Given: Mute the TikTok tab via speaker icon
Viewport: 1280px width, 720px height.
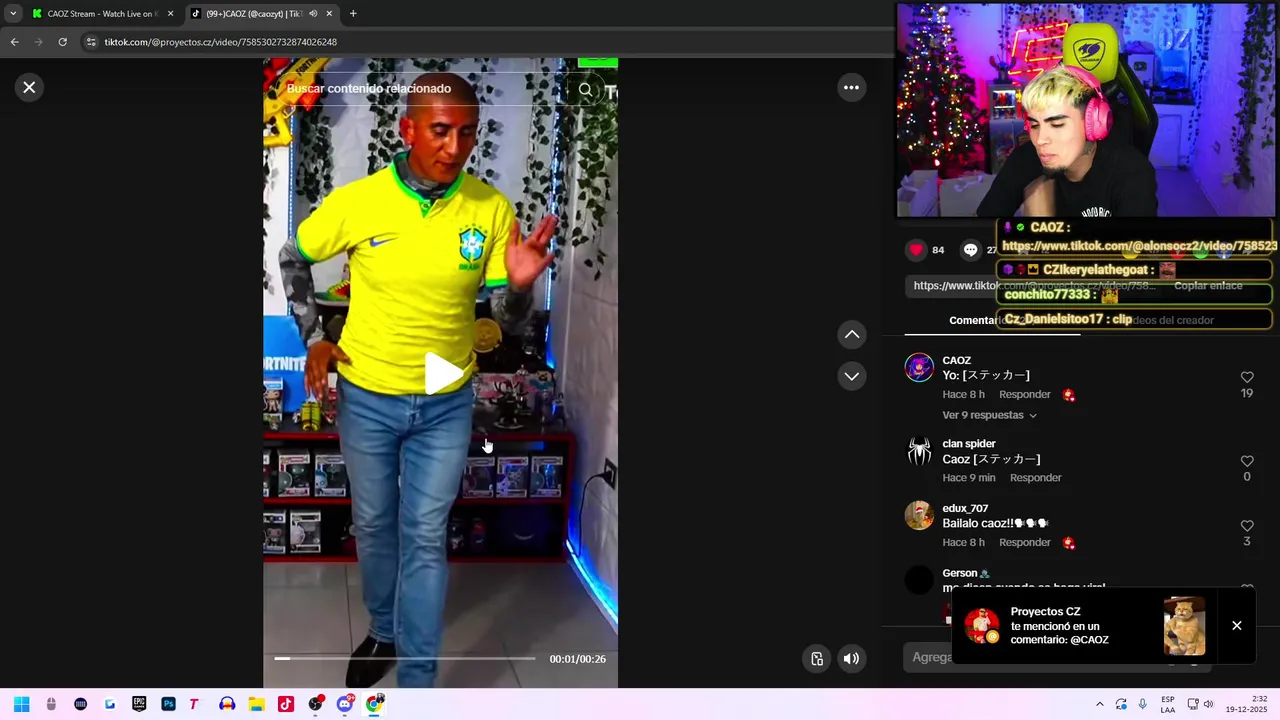Looking at the screenshot, I should click(313, 14).
